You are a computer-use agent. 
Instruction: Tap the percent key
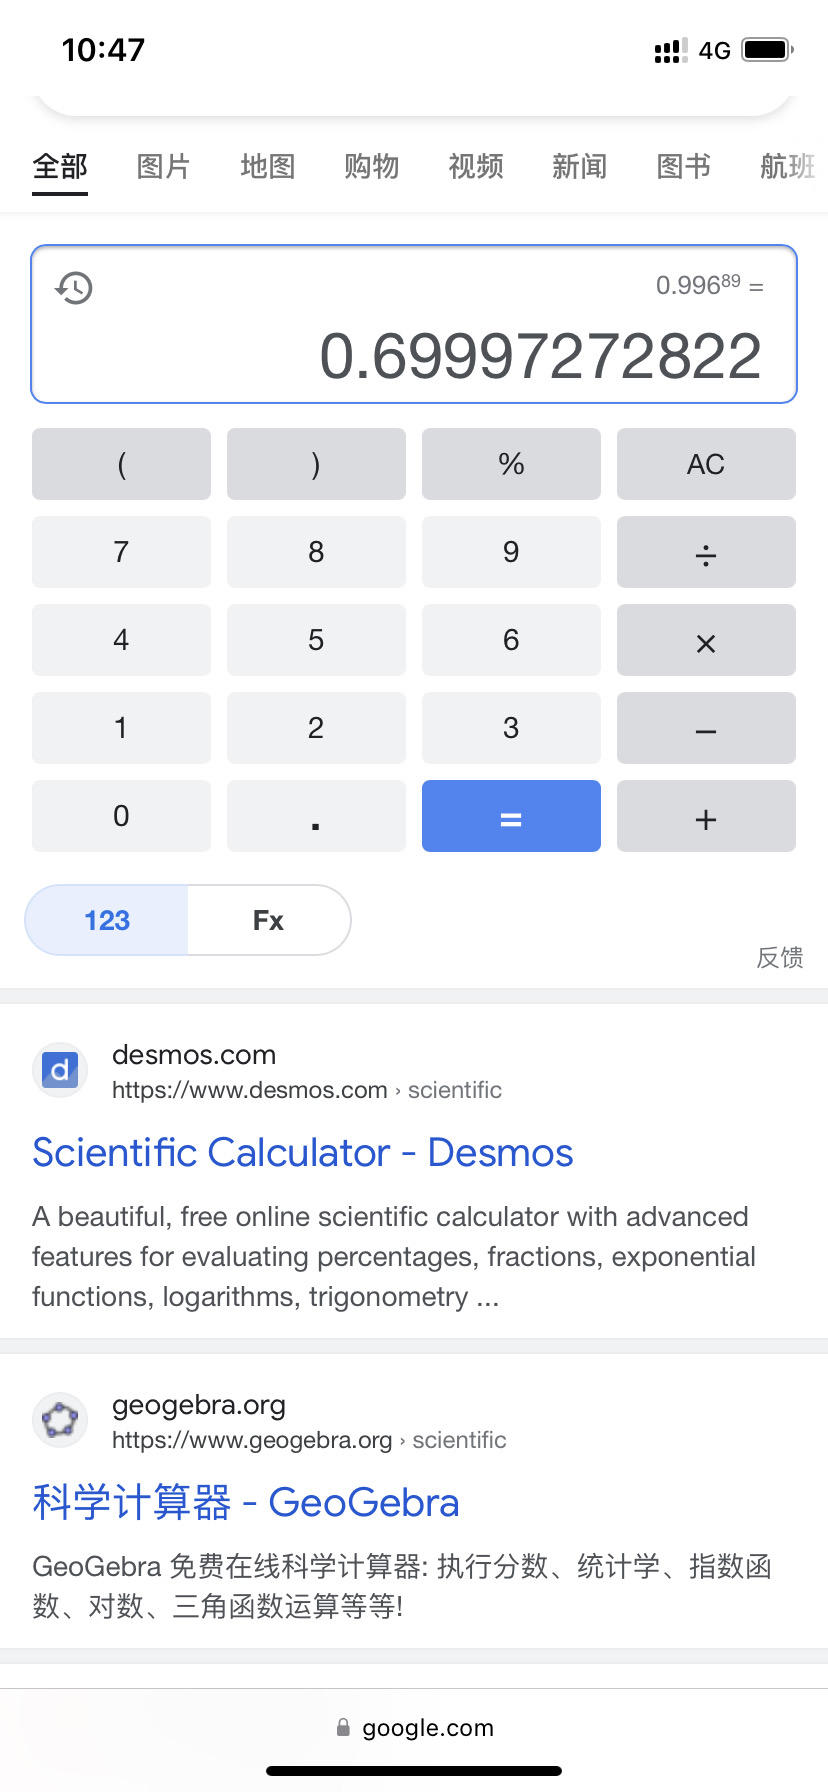click(x=511, y=464)
